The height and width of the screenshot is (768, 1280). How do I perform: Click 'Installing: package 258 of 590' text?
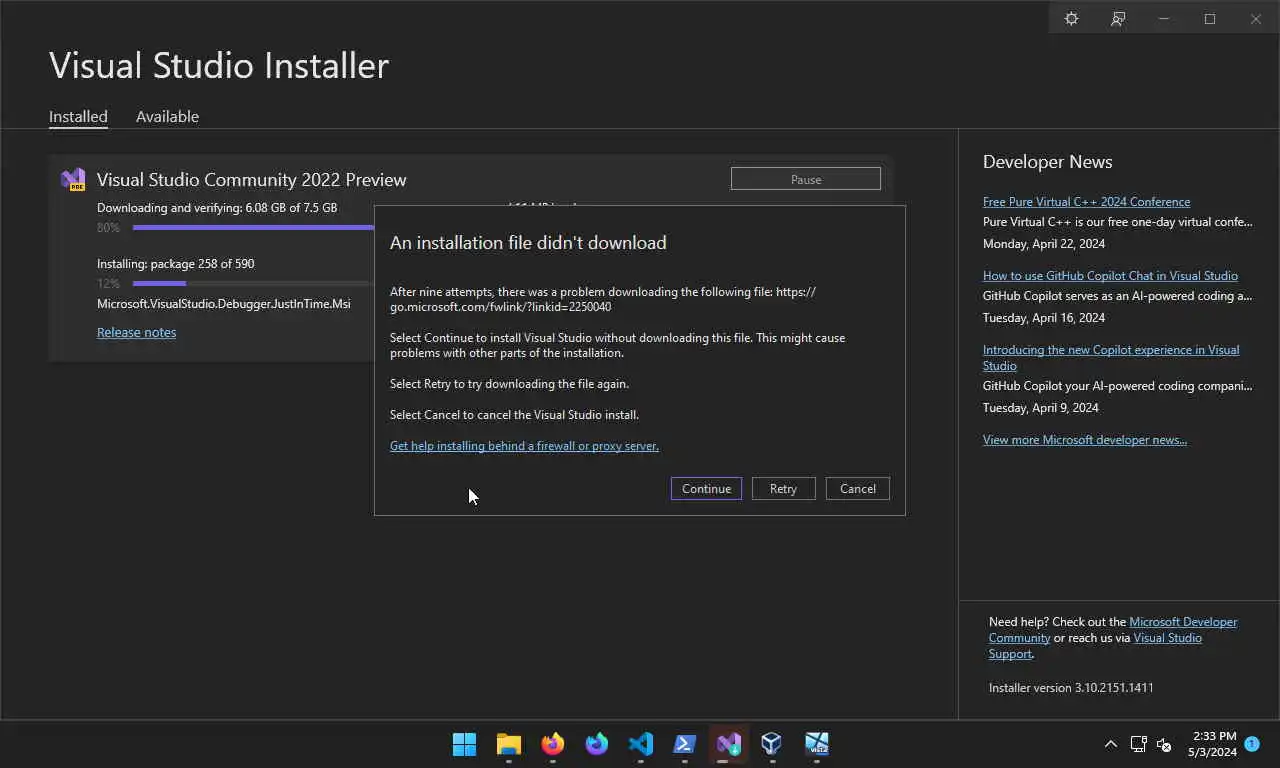(175, 264)
